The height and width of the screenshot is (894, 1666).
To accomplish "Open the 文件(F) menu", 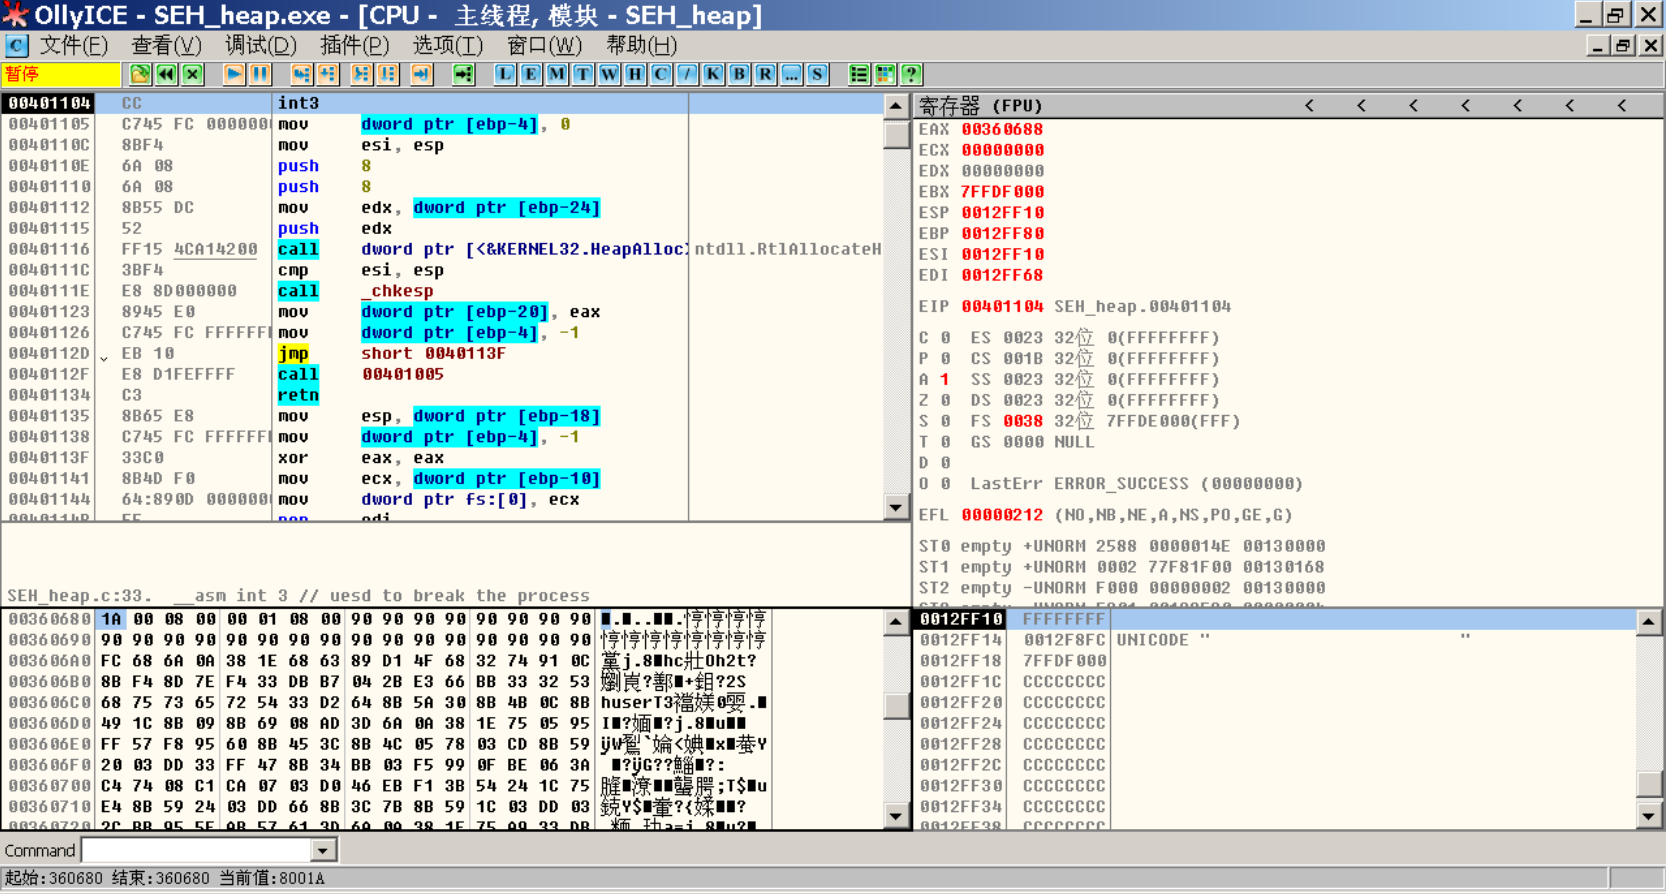I will coord(74,46).
